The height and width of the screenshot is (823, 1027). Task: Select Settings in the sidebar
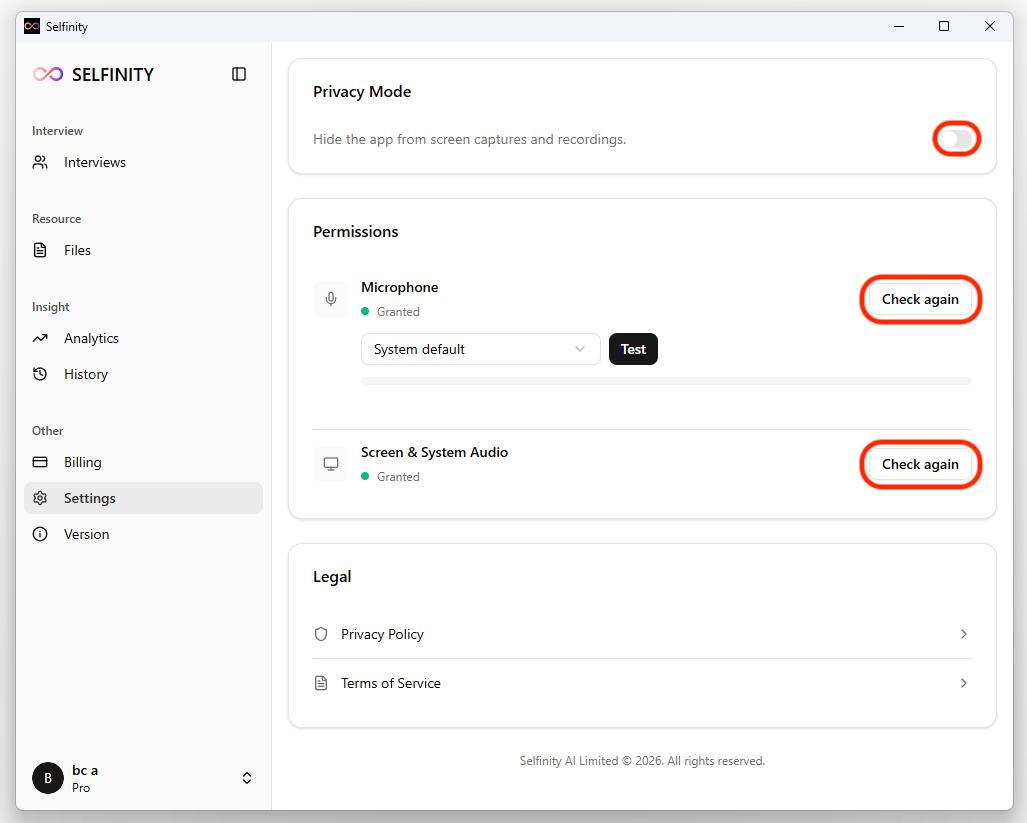(143, 498)
